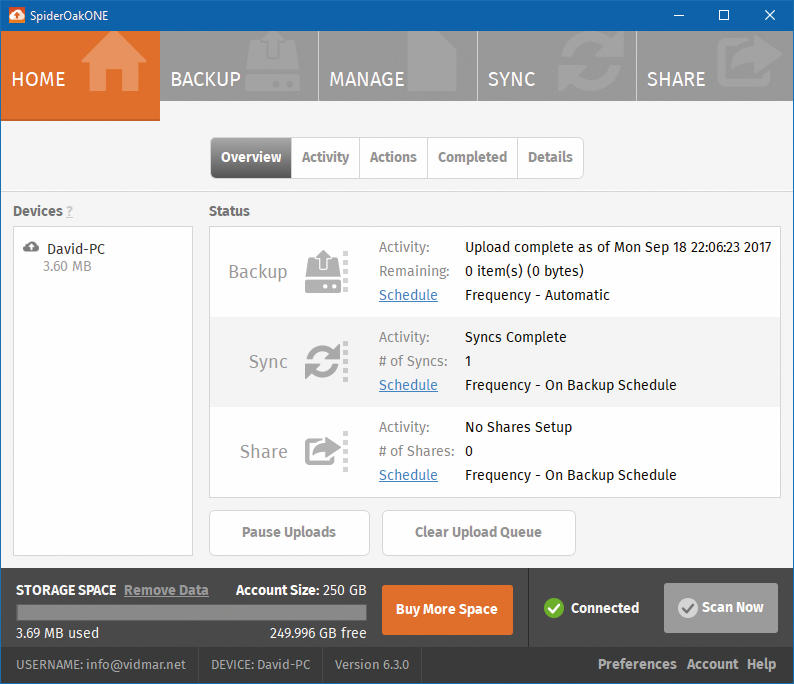794x684 pixels.
Task: Click Buy More Space button
Action: tap(447, 610)
